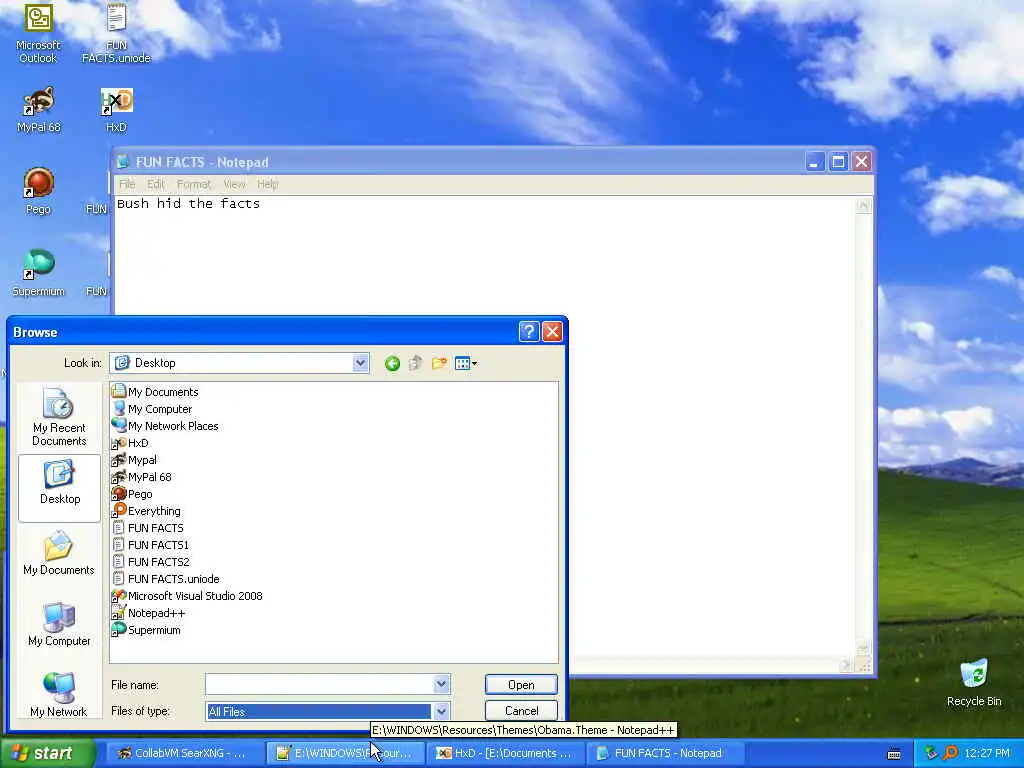Switch to FUN FACTS - Notepad taskbar button
The height and width of the screenshot is (768, 1024).
665,753
